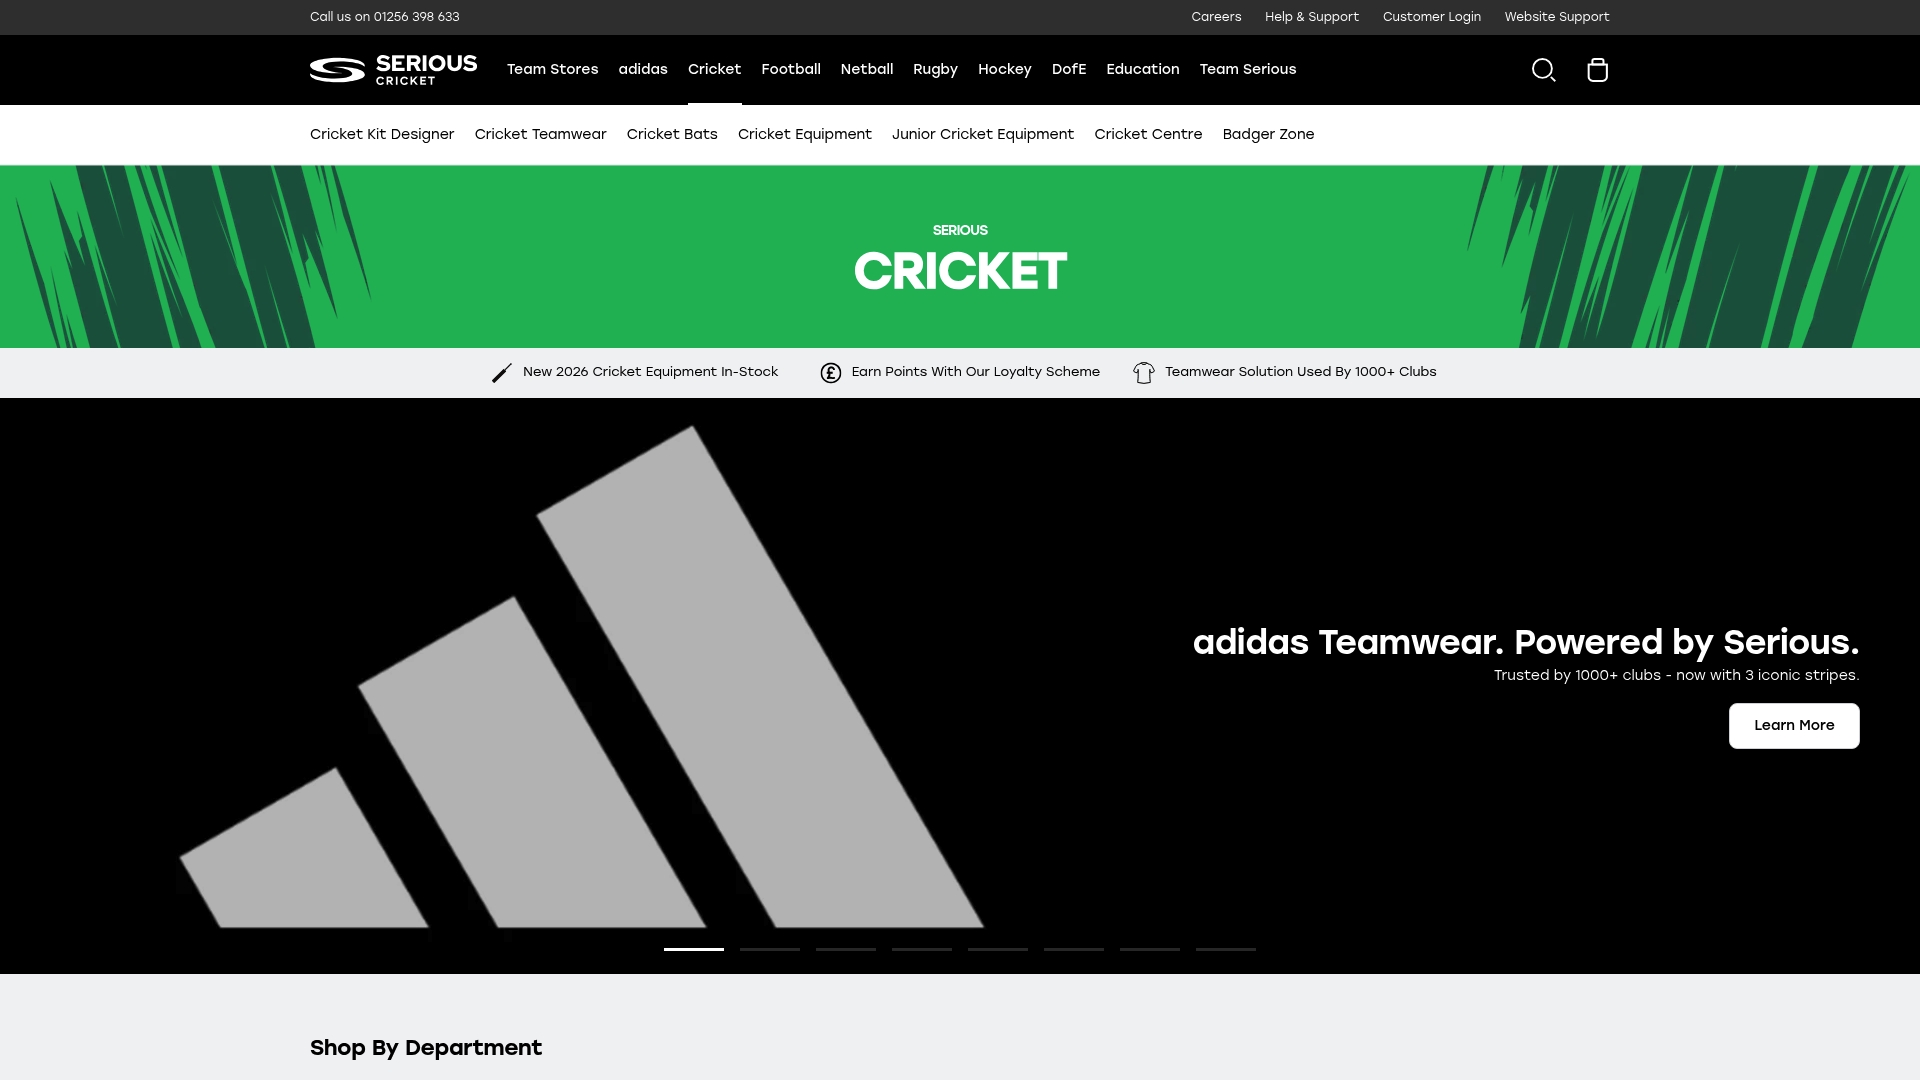Open the site search

[1543, 70]
